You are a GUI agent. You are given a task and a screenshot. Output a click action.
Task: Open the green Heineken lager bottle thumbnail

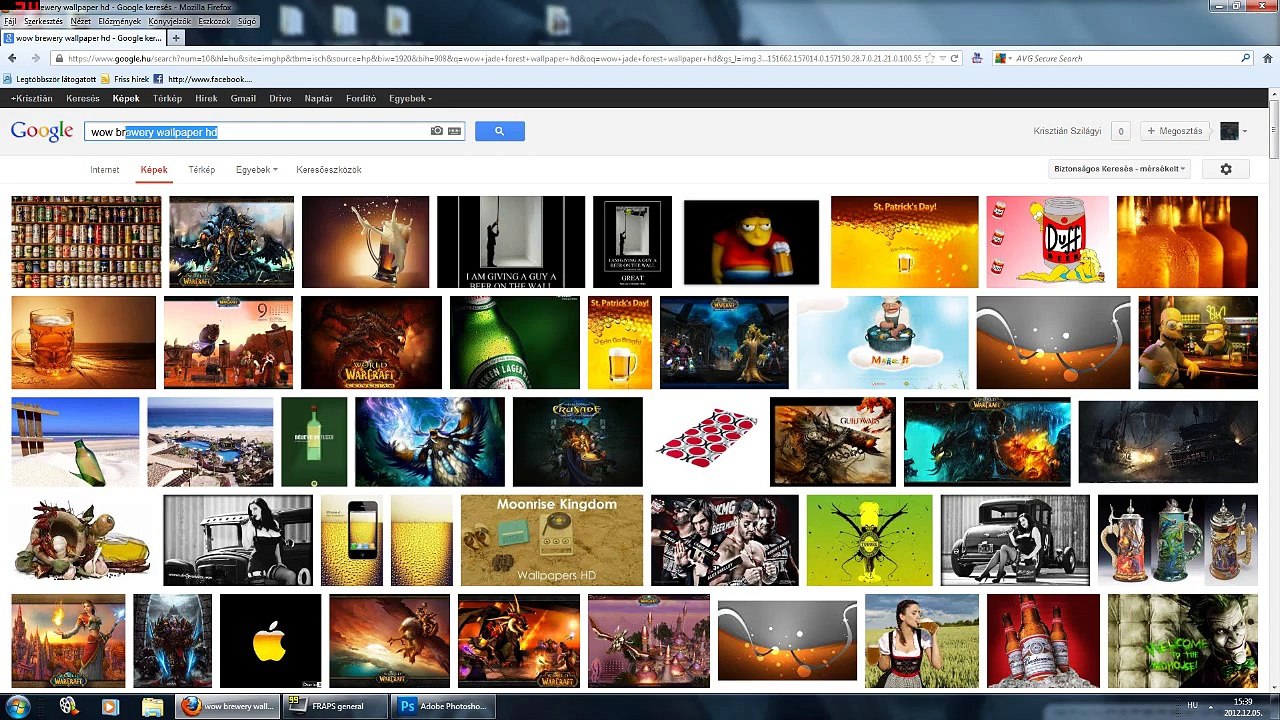[514, 342]
